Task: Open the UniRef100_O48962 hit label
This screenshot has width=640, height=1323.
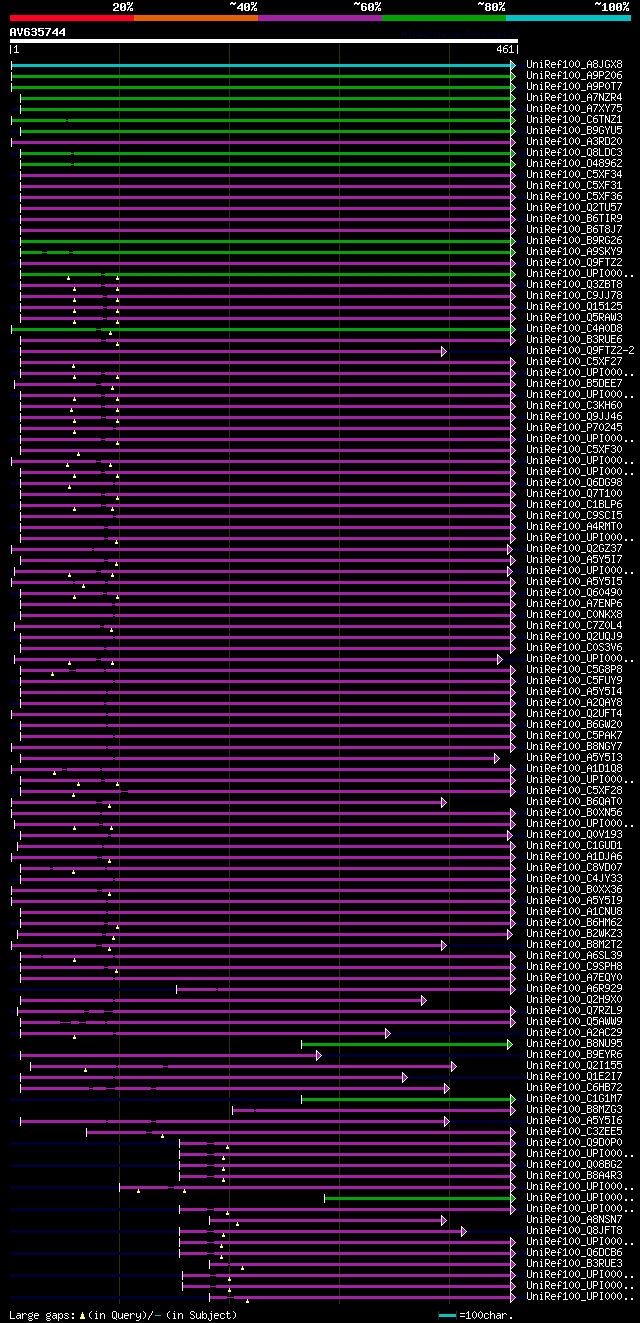Action: pos(575,163)
